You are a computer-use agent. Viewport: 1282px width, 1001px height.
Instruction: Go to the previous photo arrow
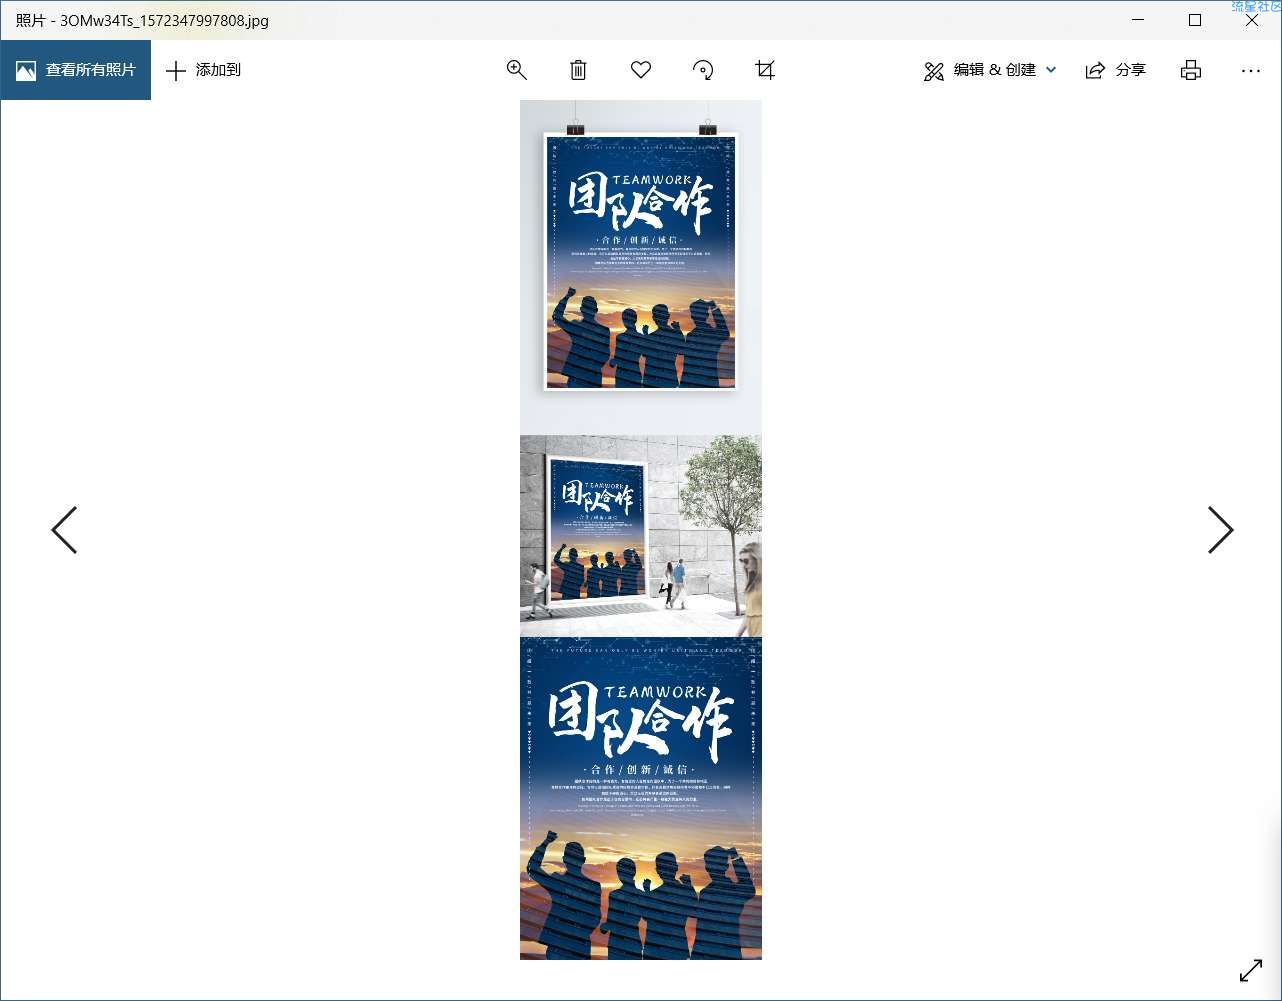pos(64,530)
